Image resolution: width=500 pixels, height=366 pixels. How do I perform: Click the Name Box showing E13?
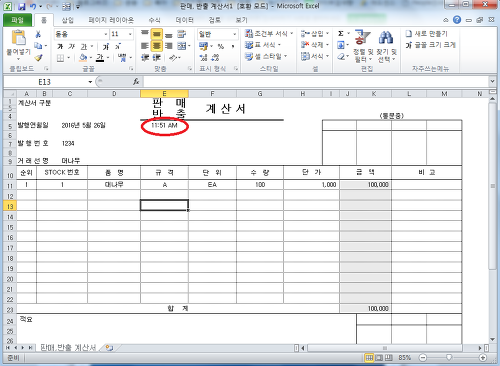click(x=48, y=82)
